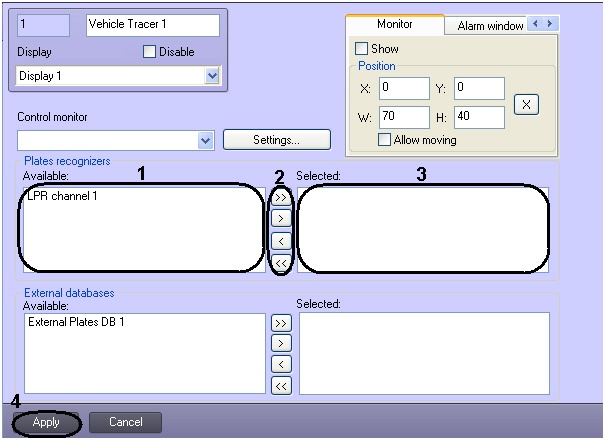Click move-all-right button for Plates recognizers
This screenshot has height=440, width=605.
[281, 198]
